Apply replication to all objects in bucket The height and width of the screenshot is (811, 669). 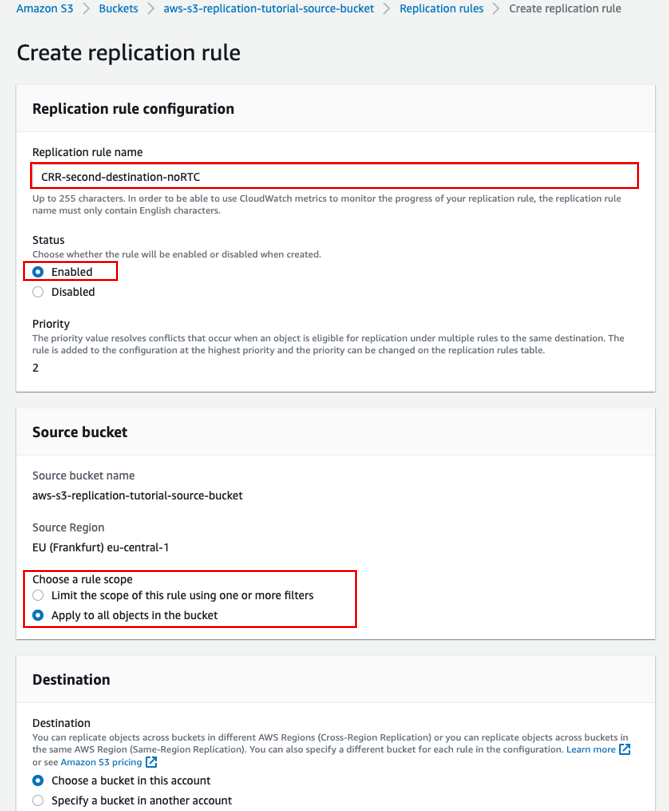[x=37, y=614]
